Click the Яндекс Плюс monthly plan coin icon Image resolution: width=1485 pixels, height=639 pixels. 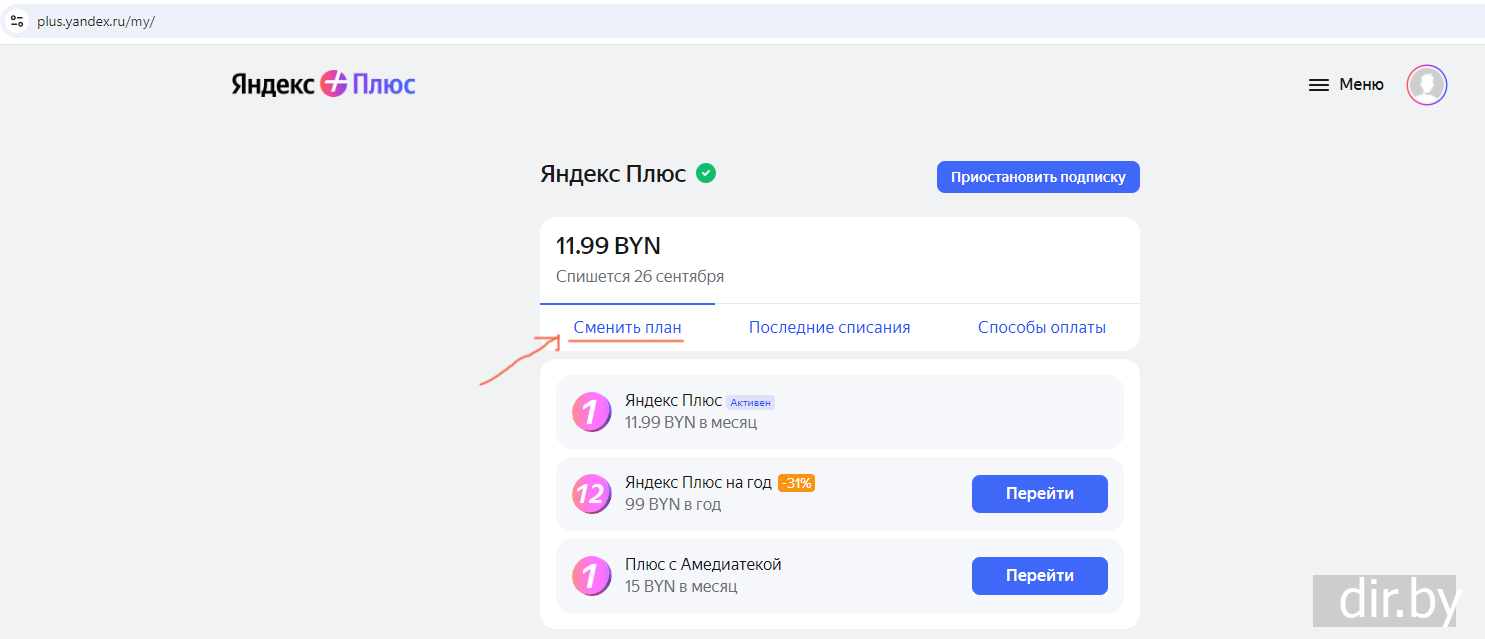591,412
